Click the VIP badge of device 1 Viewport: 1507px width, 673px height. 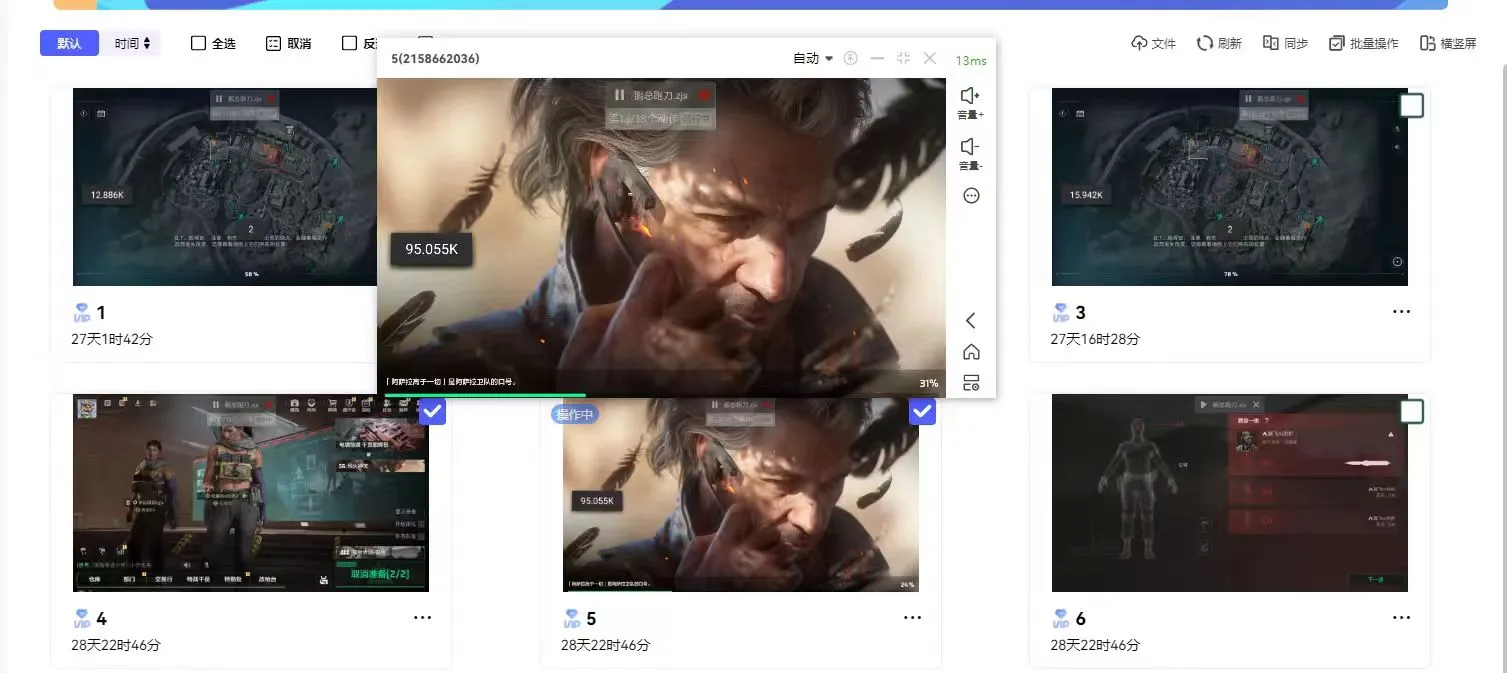pyautogui.click(x=82, y=312)
